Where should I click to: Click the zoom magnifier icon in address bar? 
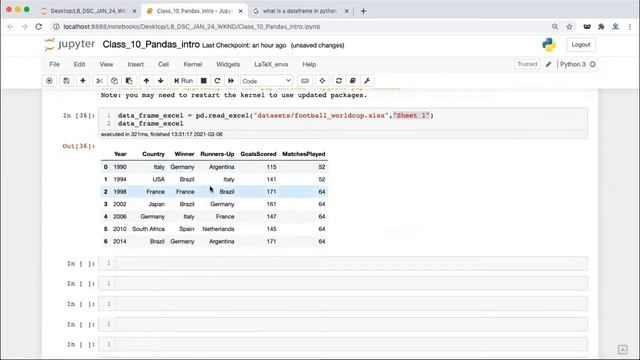coord(555,27)
